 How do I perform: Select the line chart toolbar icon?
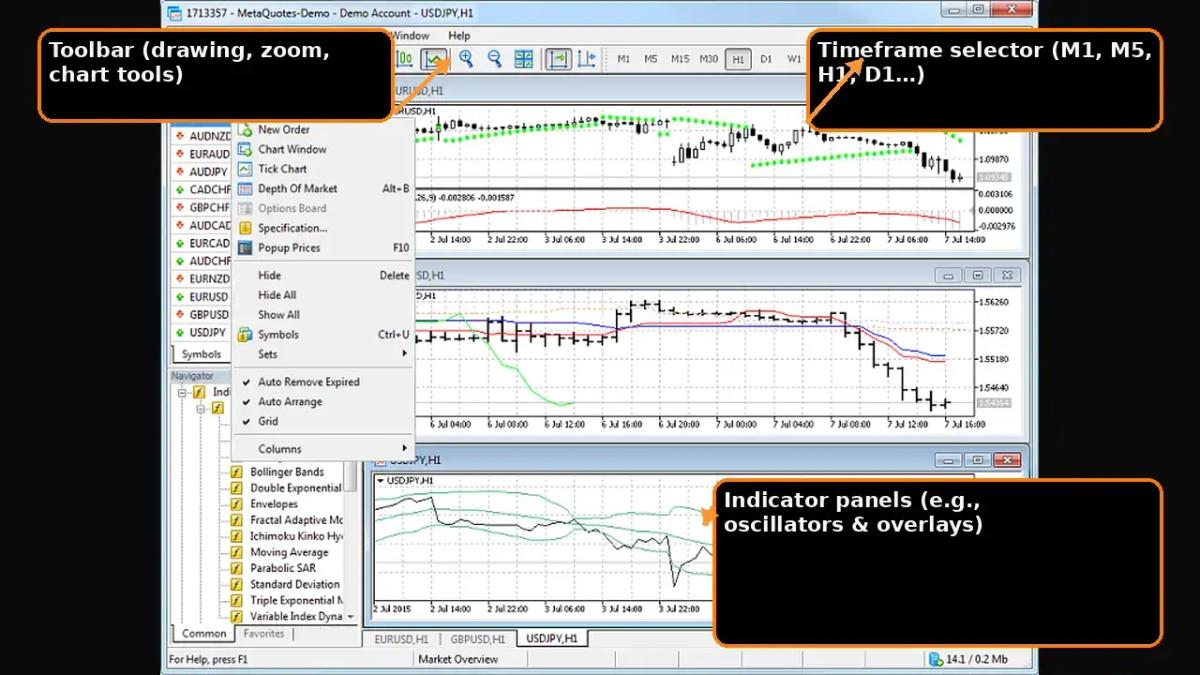[x=434, y=59]
